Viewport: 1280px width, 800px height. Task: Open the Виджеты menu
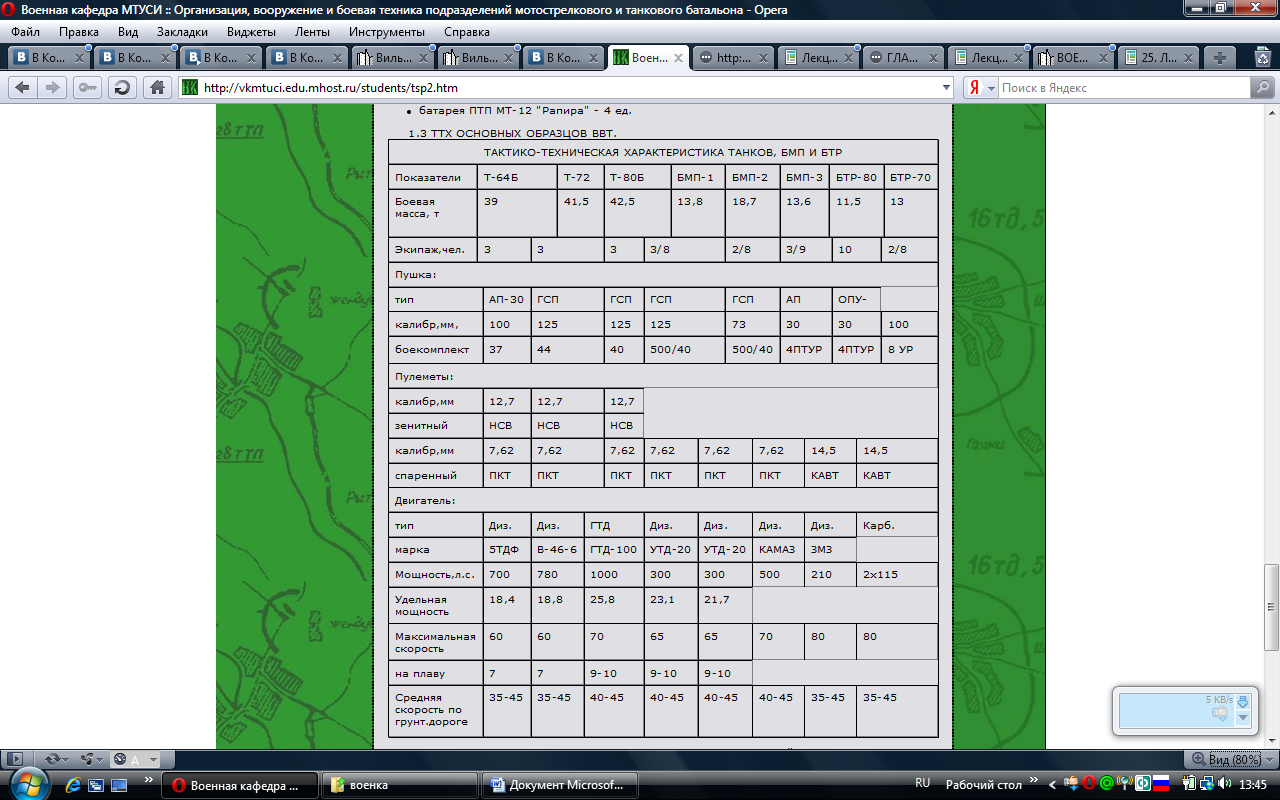[251, 32]
